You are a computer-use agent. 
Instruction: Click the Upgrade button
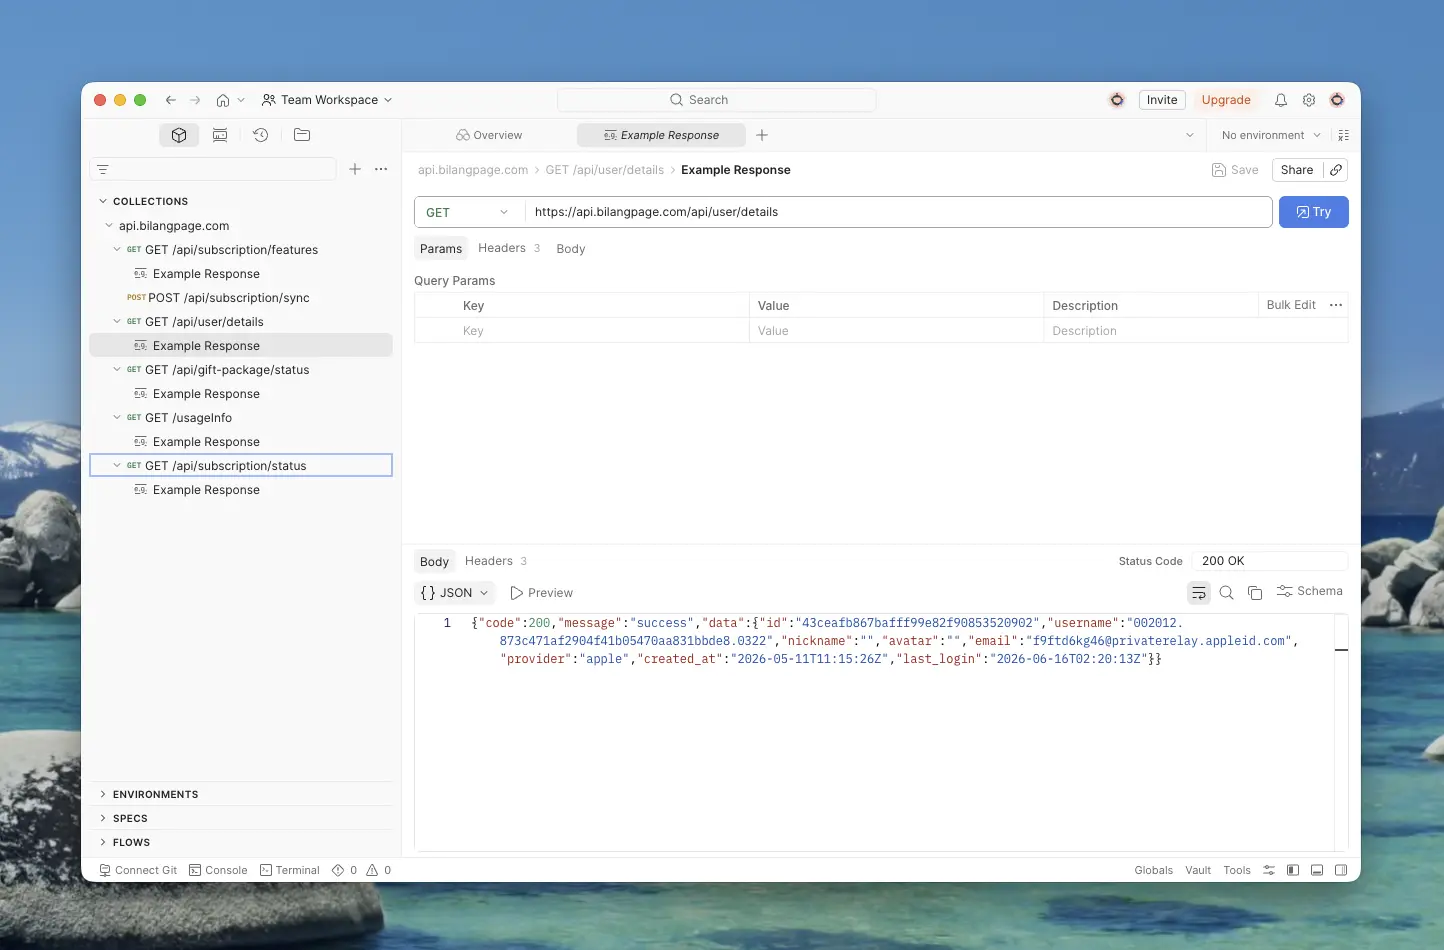(x=1226, y=100)
